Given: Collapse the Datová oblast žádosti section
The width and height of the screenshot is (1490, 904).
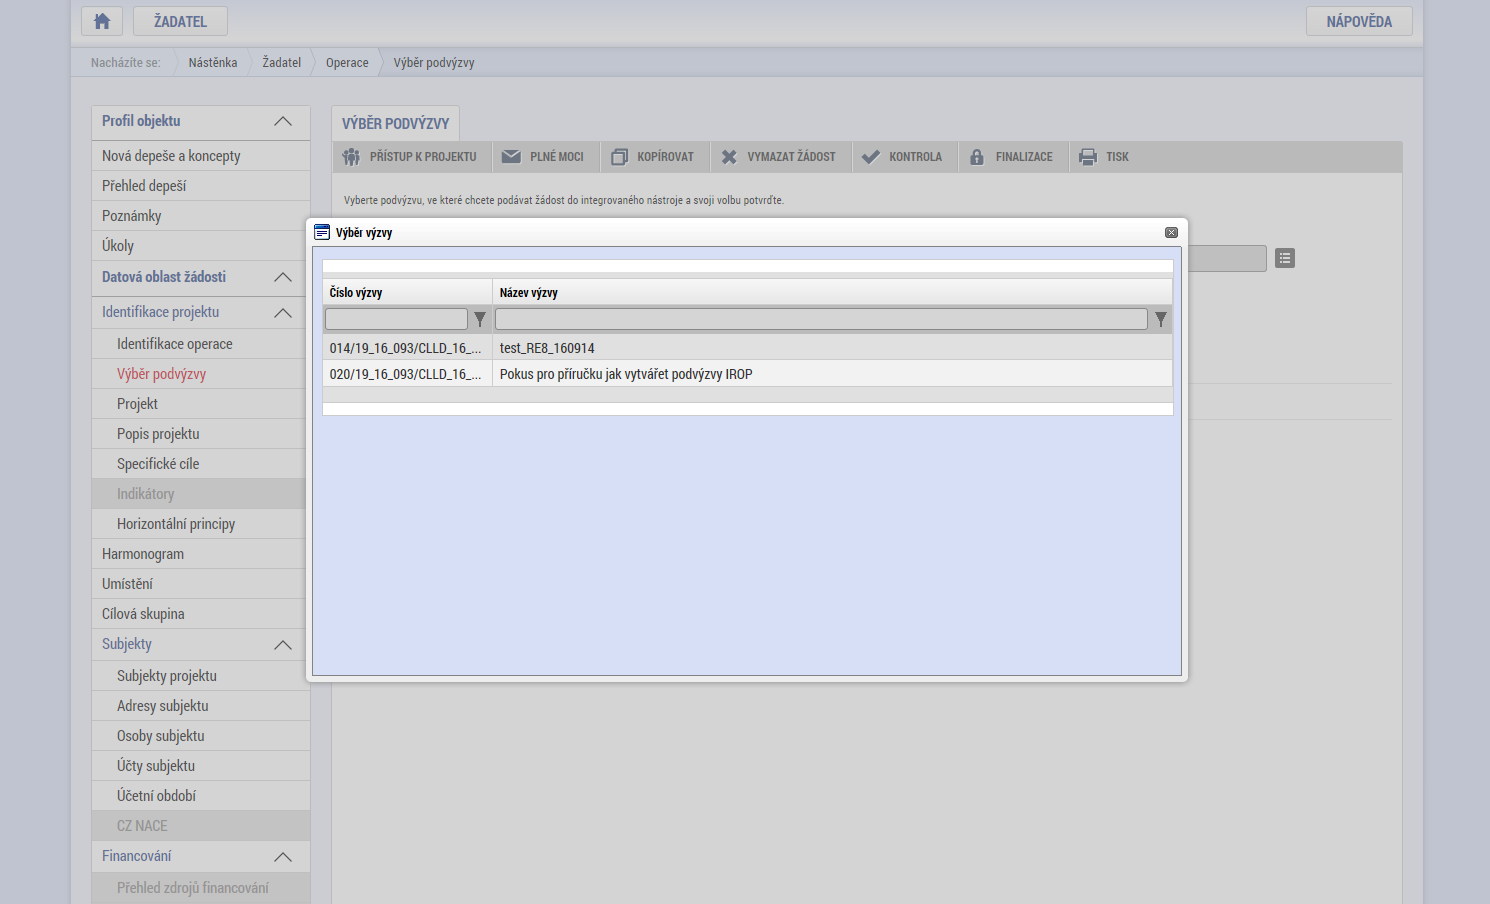Looking at the screenshot, I should click(283, 277).
